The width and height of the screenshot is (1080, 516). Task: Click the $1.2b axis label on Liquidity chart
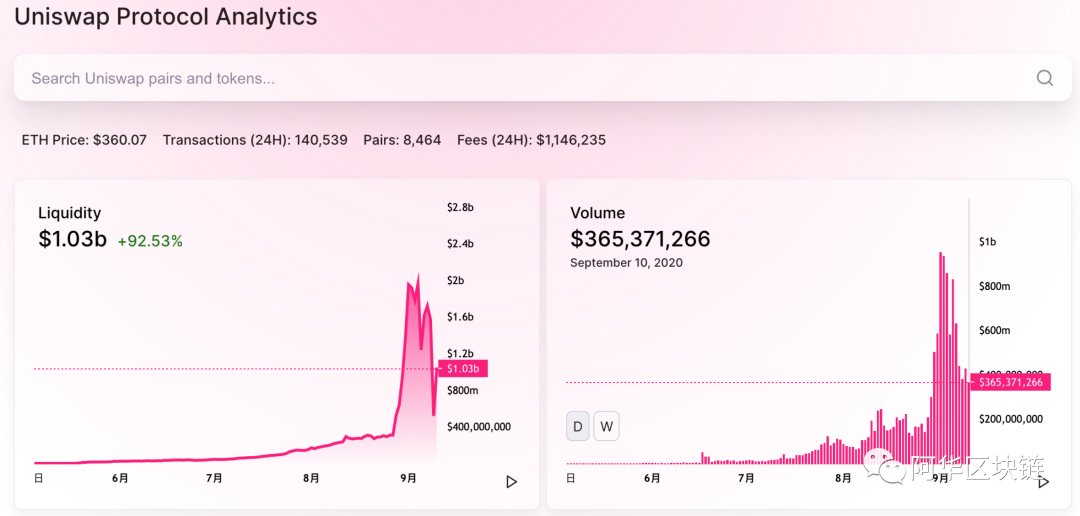pos(460,353)
